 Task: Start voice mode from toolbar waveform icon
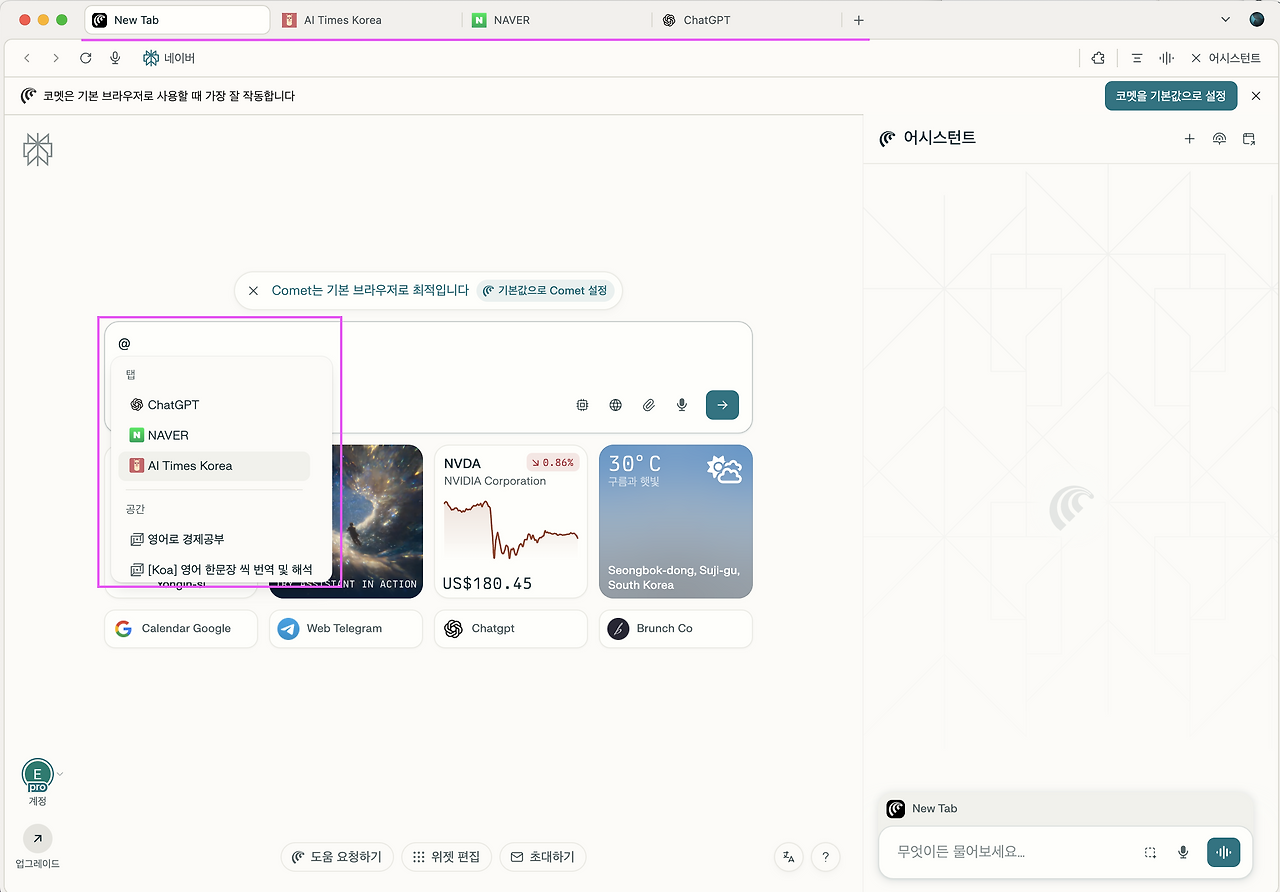click(1166, 58)
